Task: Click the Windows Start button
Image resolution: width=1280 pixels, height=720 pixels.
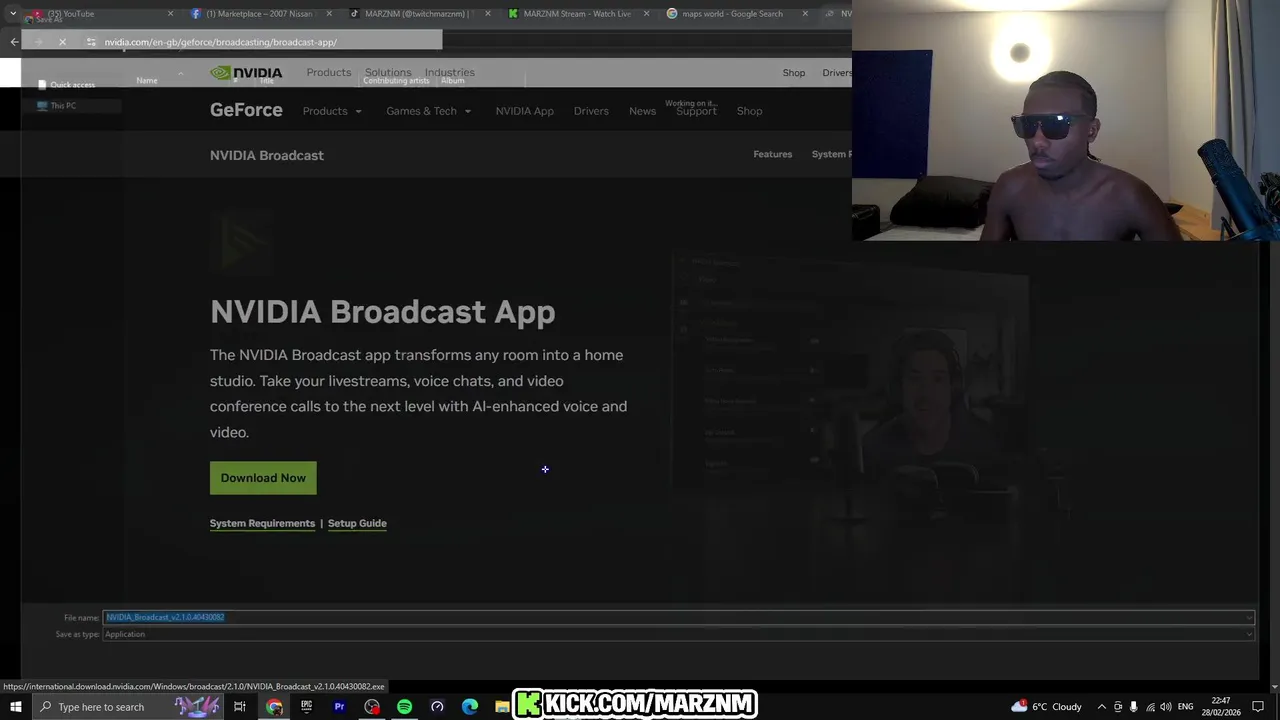Action: coord(15,707)
